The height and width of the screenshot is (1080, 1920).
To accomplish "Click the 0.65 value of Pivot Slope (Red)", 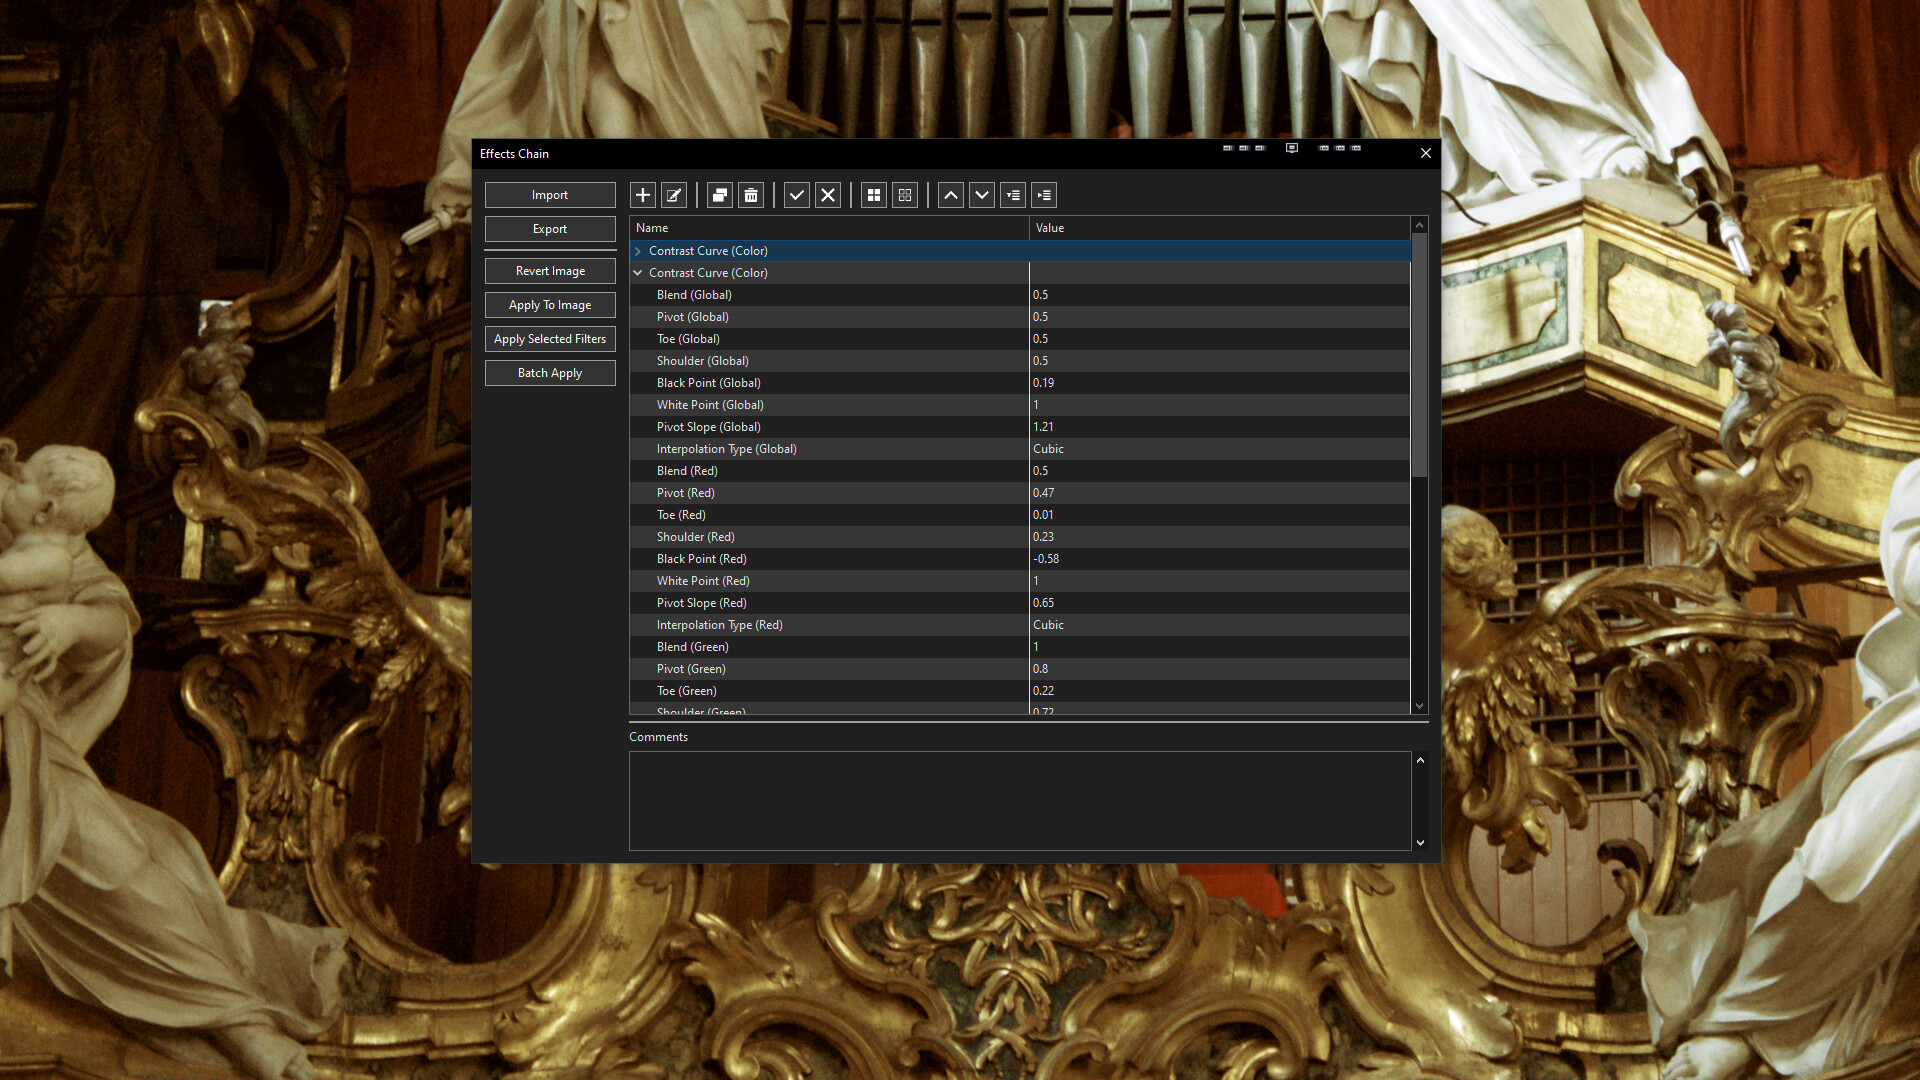I will point(1043,603).
